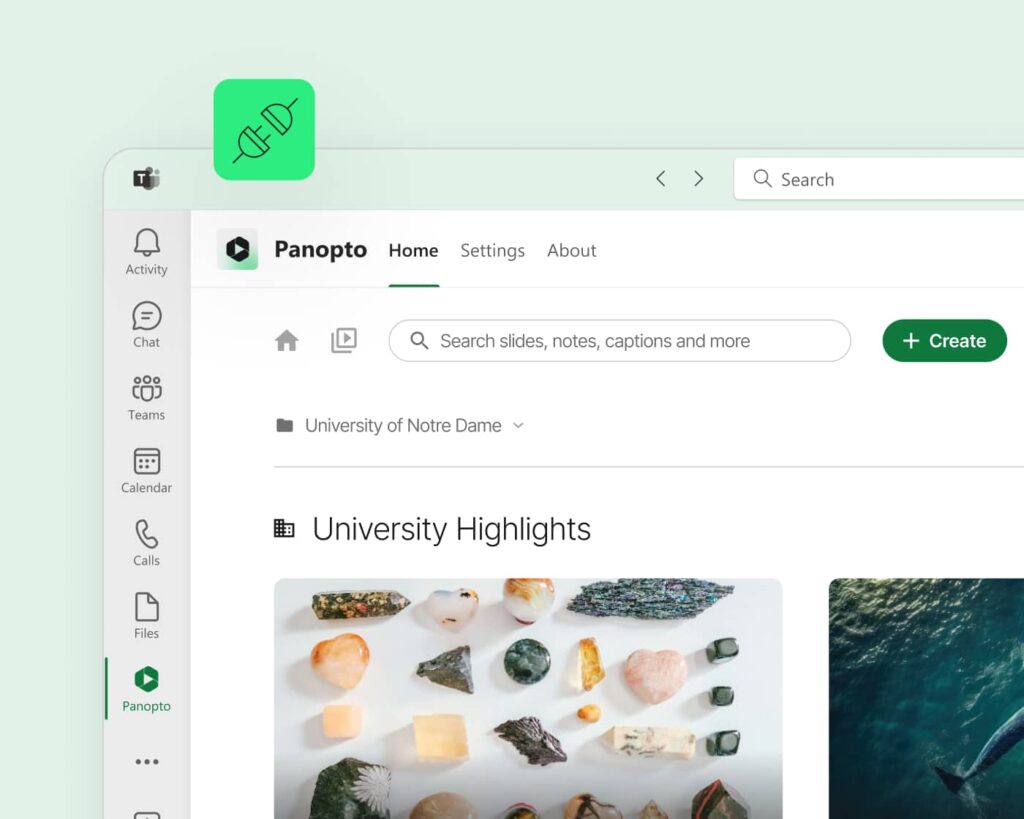The image size is (1024, 819).
Task: Show more apps via the ellipsis menu
Action: [x=145, y=762]
